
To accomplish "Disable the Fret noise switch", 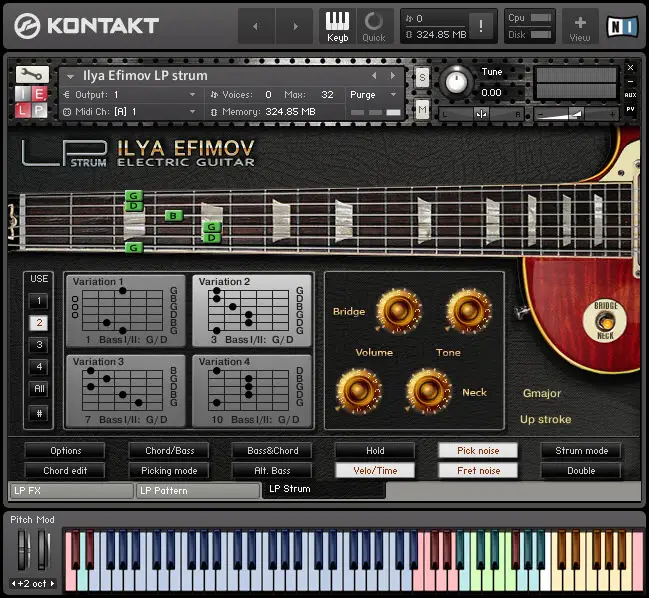I will [478, 471].
